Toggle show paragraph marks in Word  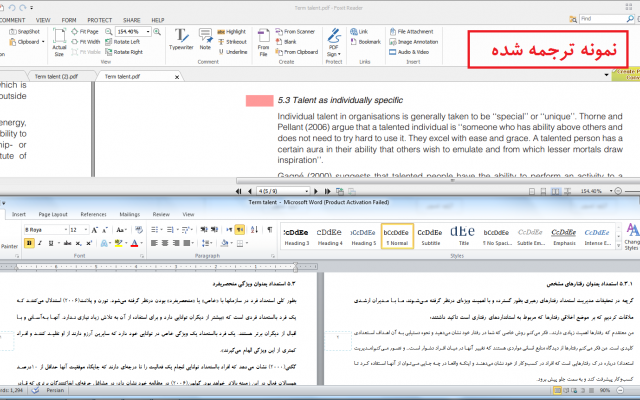click(270, 230)
